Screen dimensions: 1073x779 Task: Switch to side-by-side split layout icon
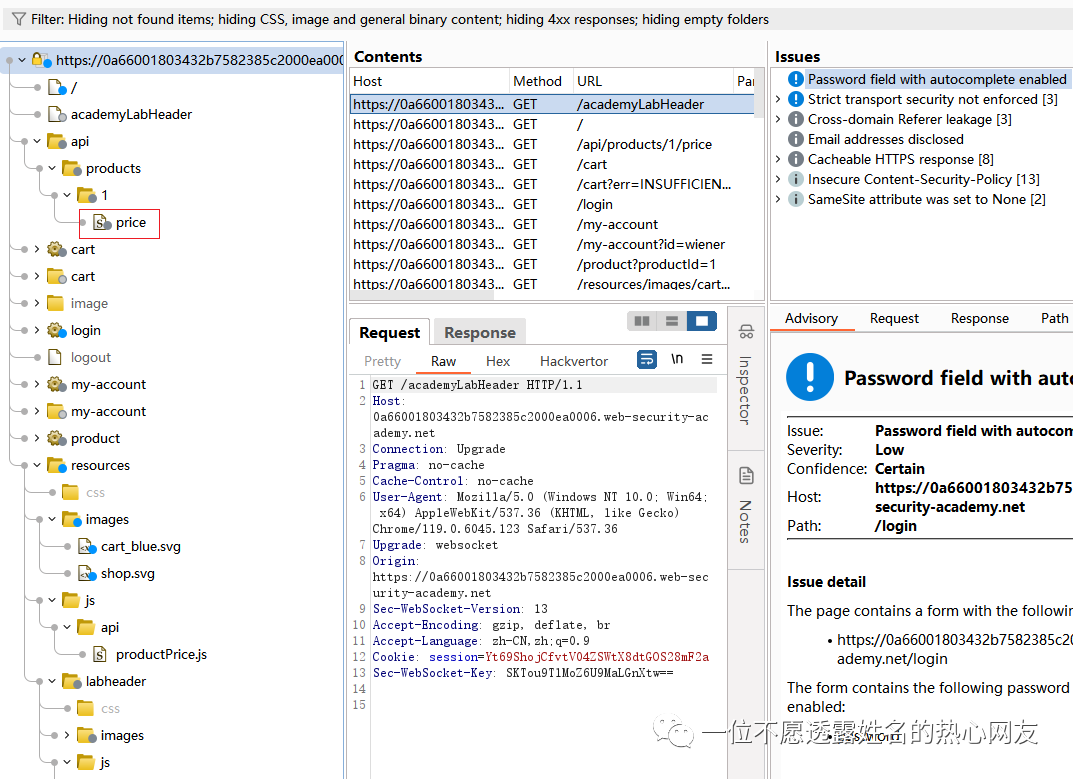642,321
